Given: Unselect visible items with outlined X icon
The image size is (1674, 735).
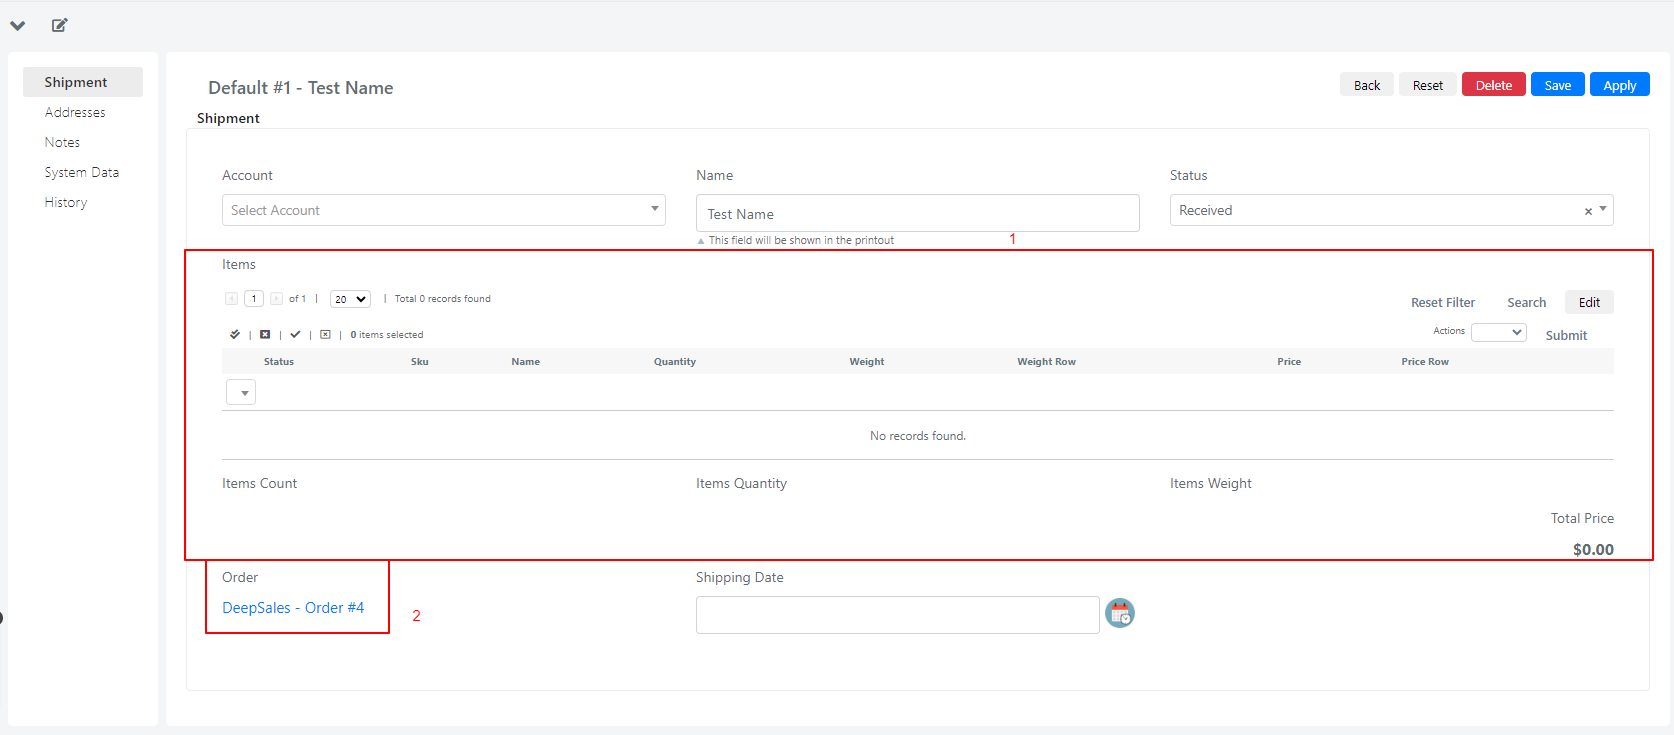Looking at the screenshot, I should click(325, 335).
